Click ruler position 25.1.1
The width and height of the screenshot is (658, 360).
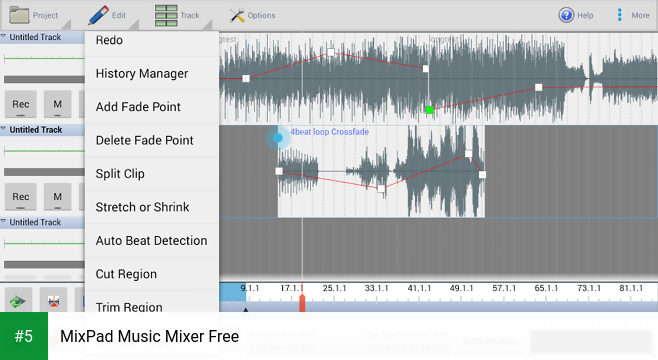(x=334, y=288)
